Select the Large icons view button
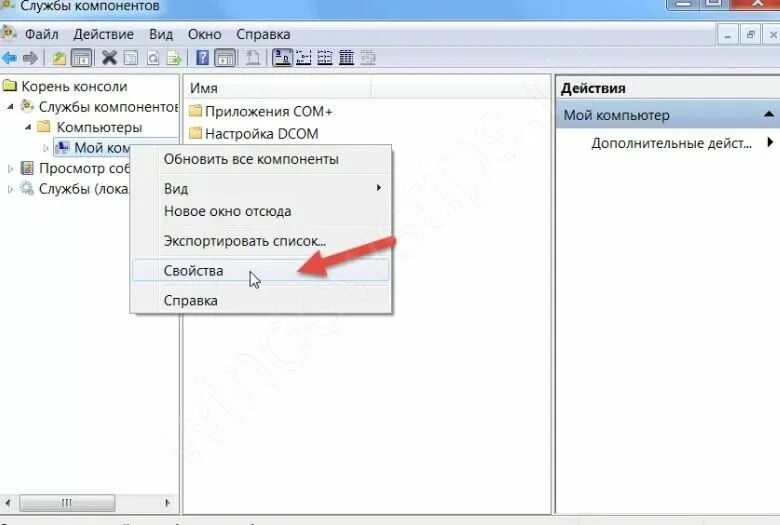The image size is (780, 525). click(282, 58)
